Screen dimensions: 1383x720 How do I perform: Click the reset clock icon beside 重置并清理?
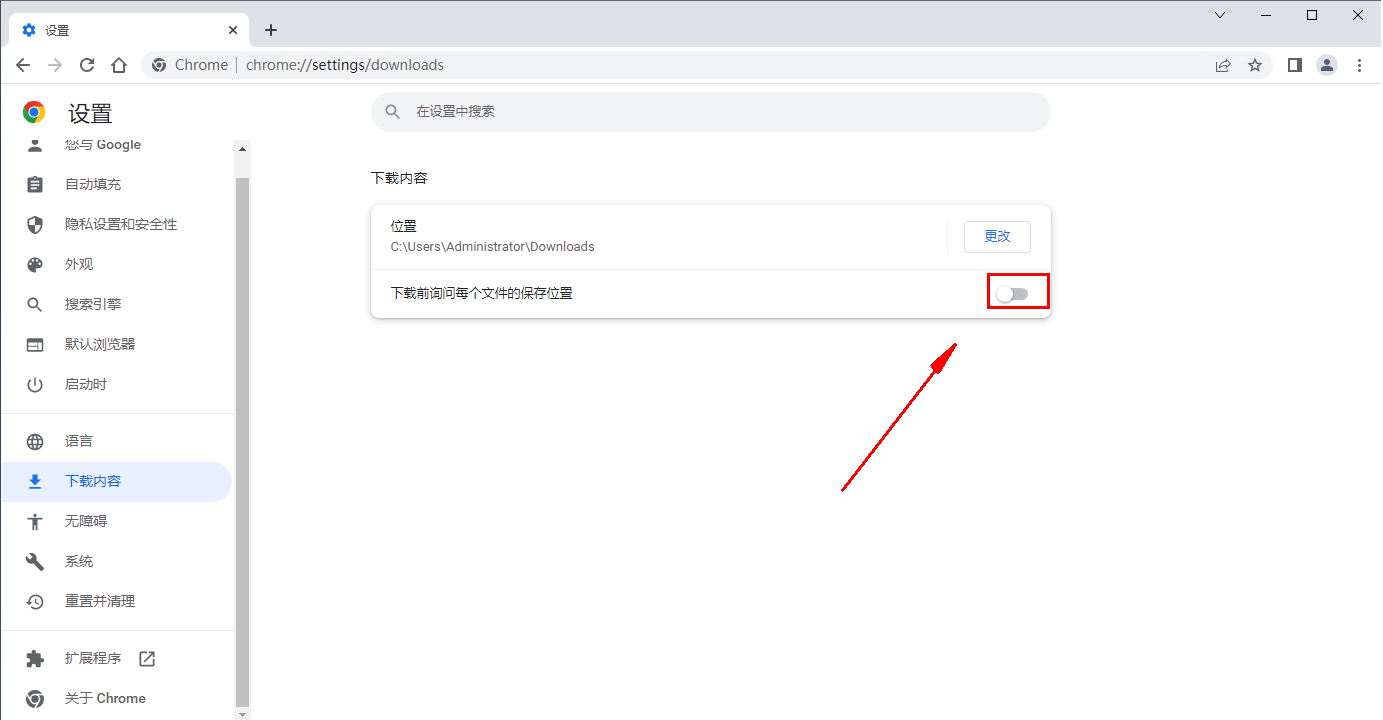point(35,602)
